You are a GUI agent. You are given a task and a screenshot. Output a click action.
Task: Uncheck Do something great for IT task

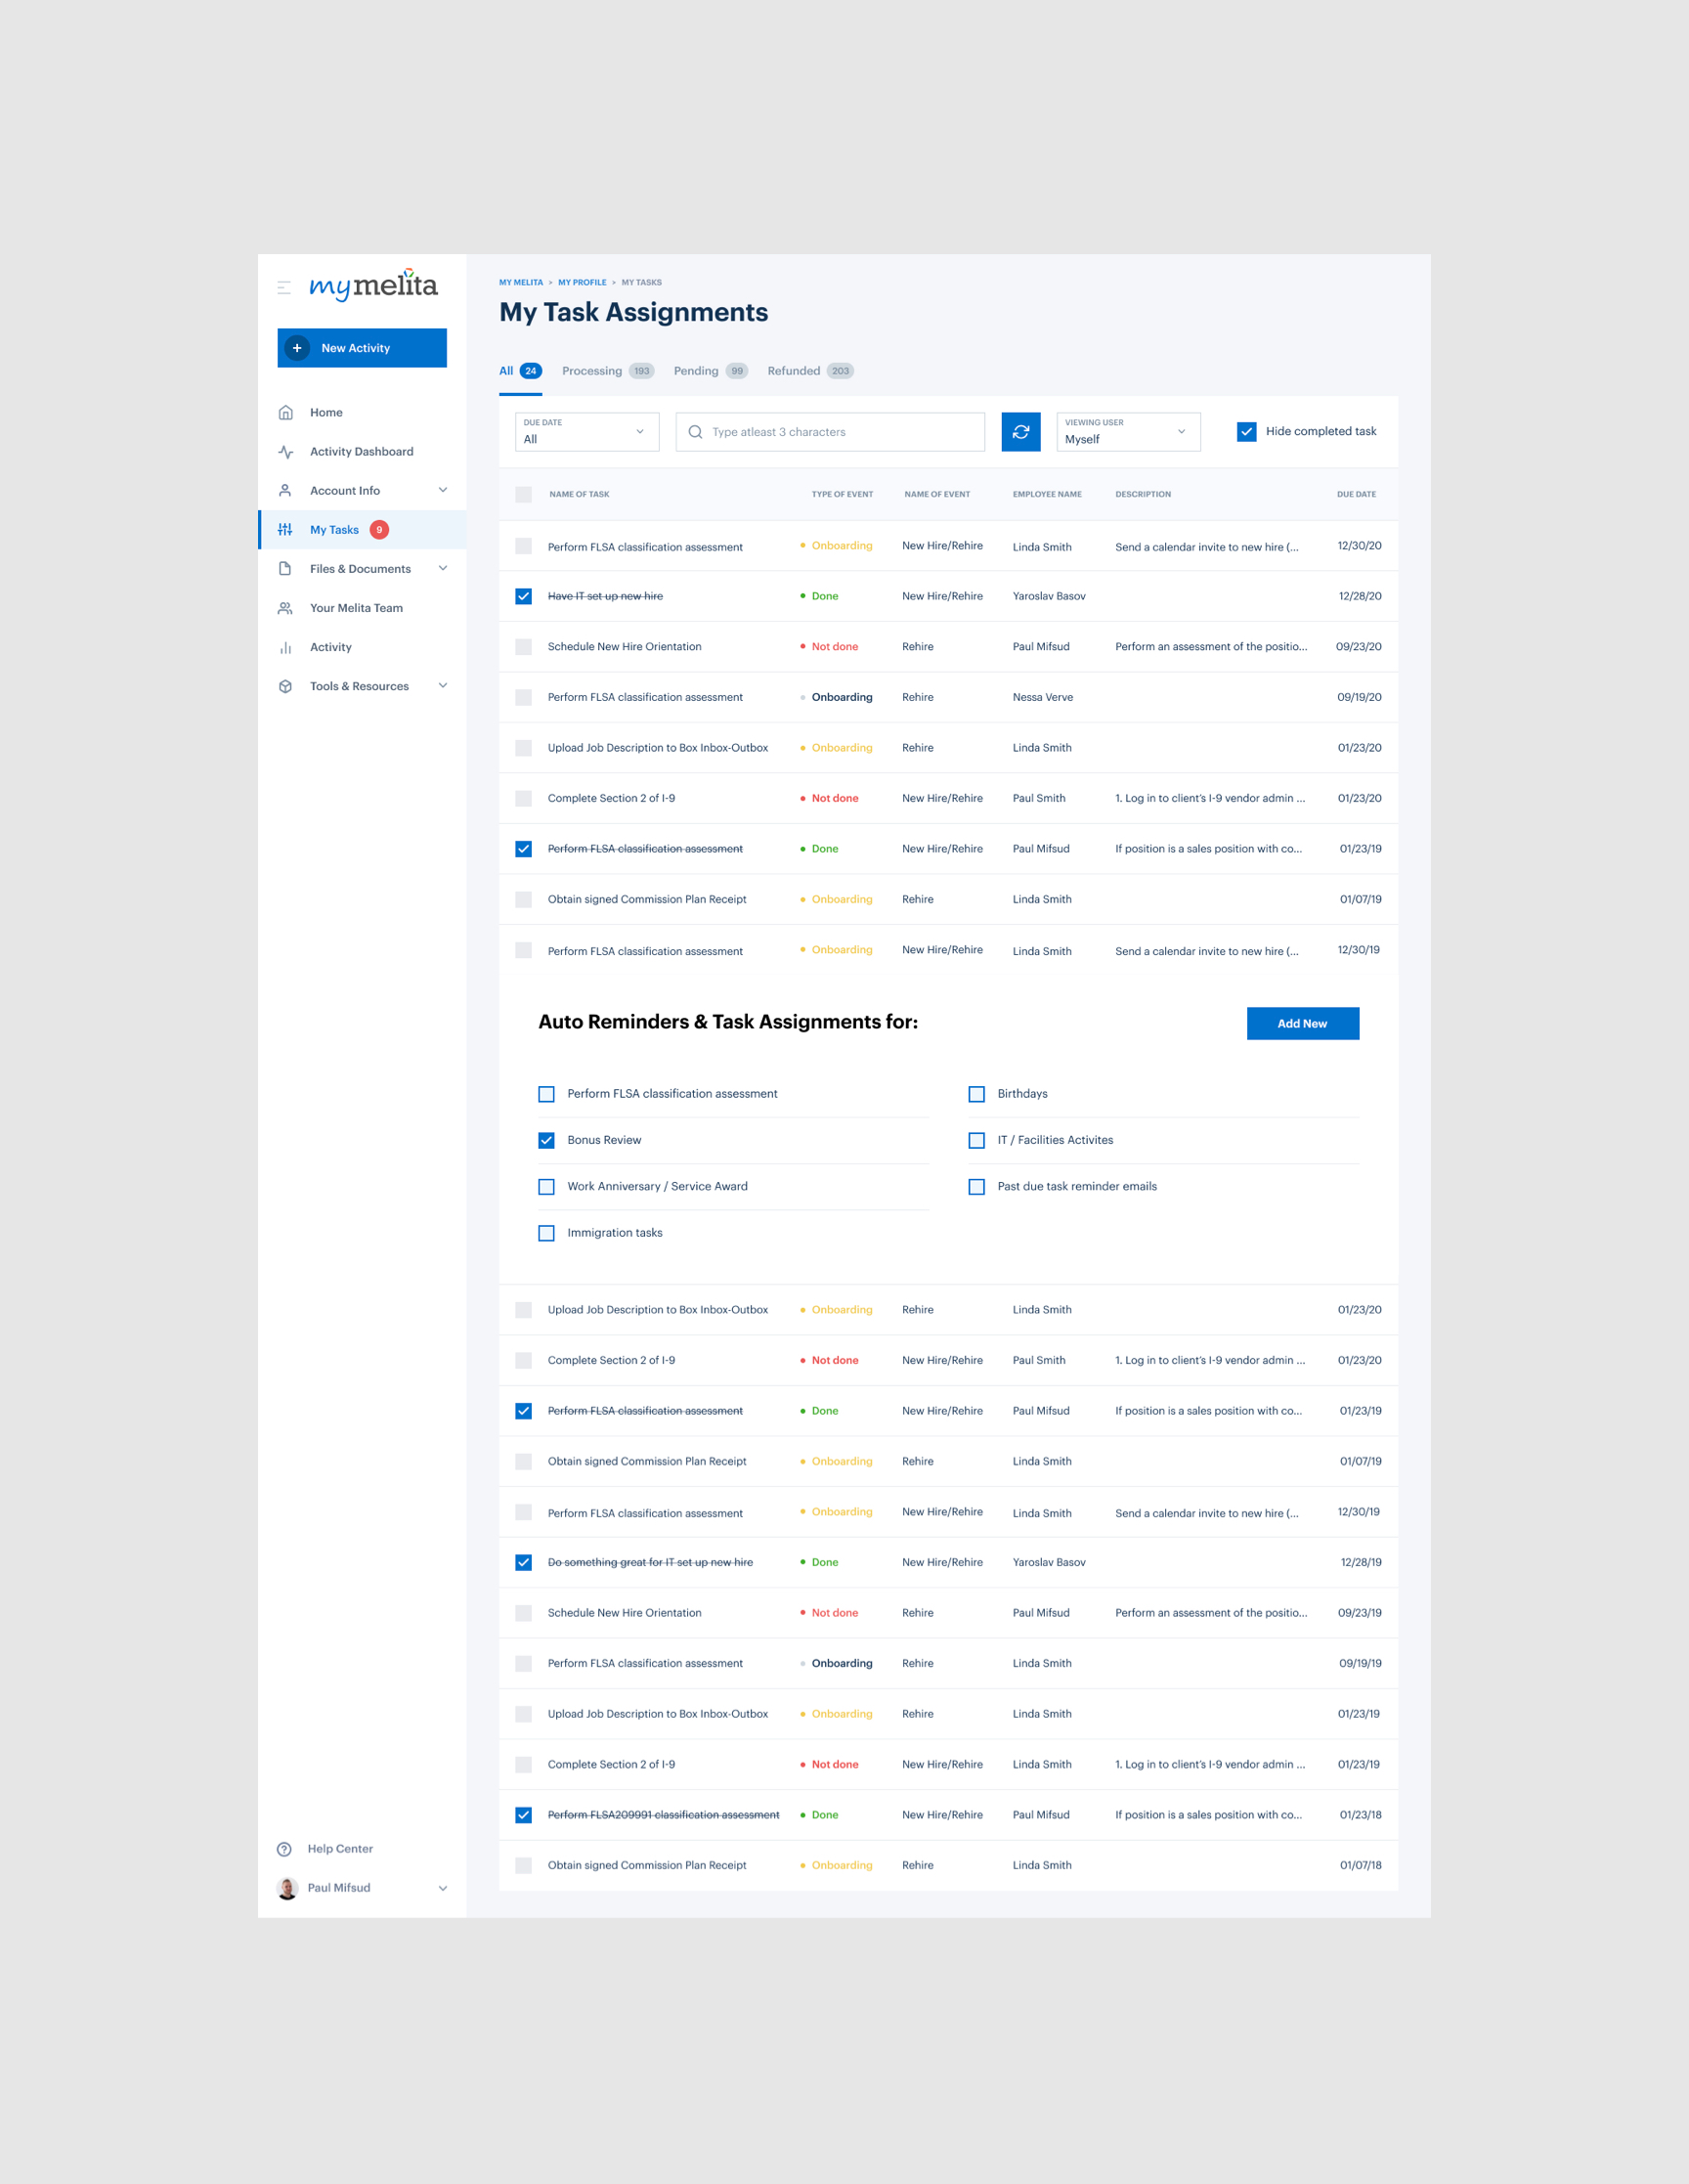523,1562
